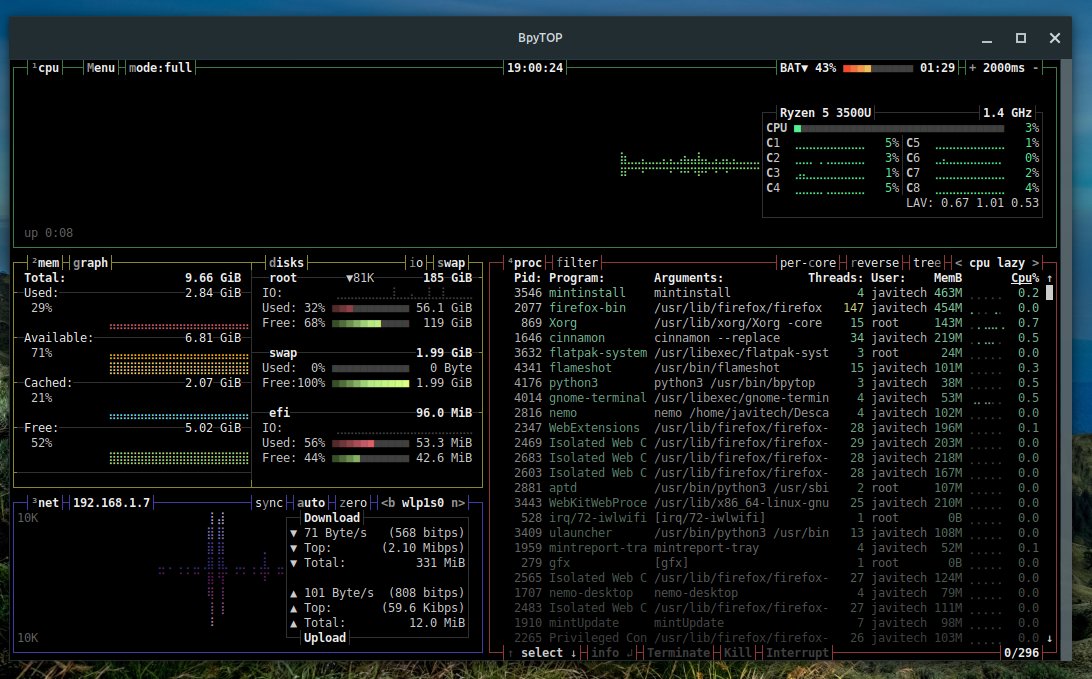Select the ulauncher process row
This screenshot has height=679, width=1092.
click(776, 533)
